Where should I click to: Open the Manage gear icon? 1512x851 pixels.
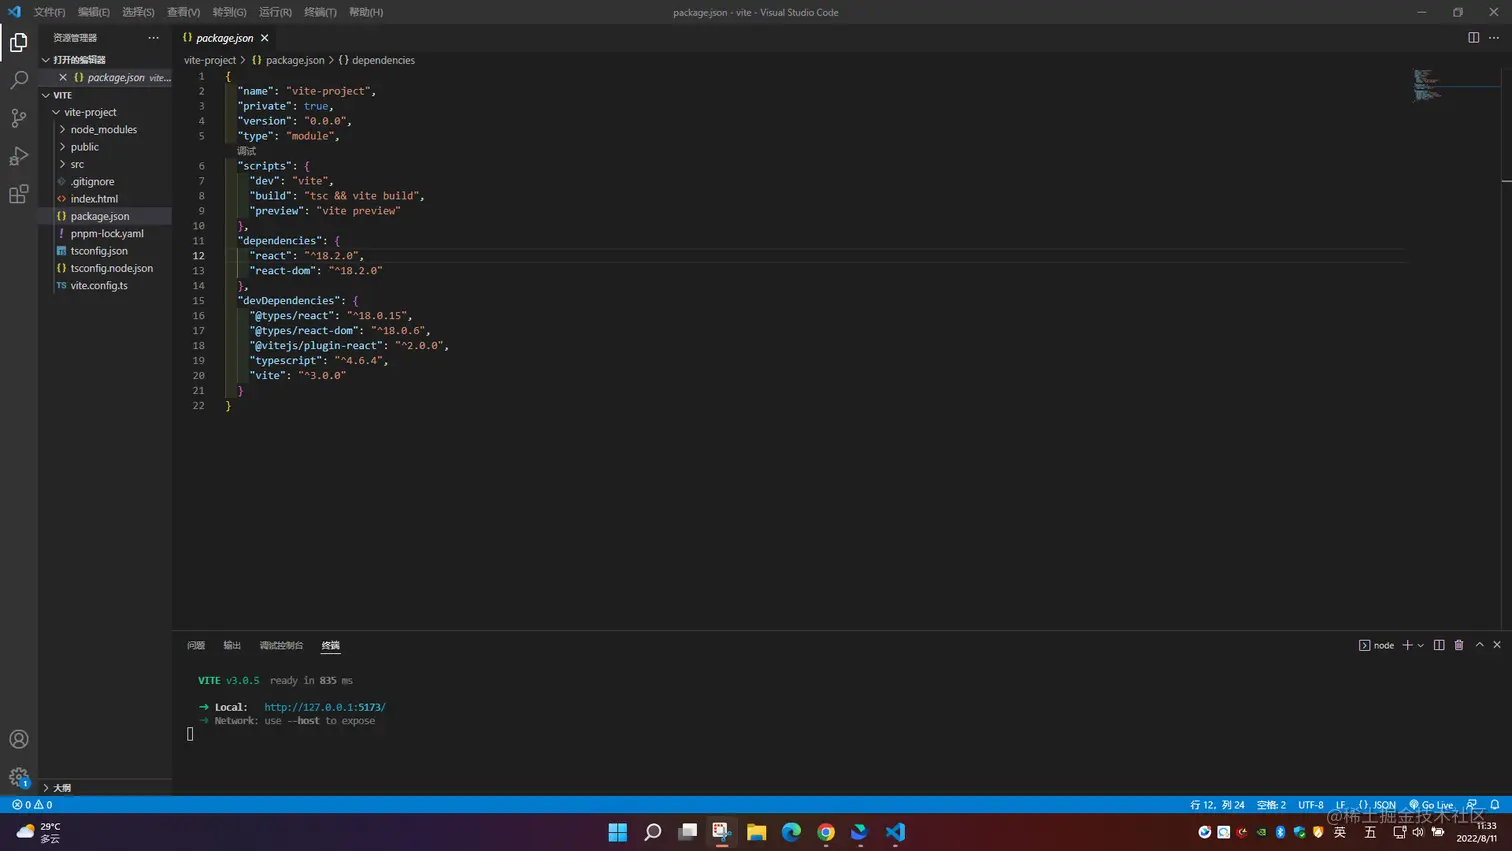19,777
